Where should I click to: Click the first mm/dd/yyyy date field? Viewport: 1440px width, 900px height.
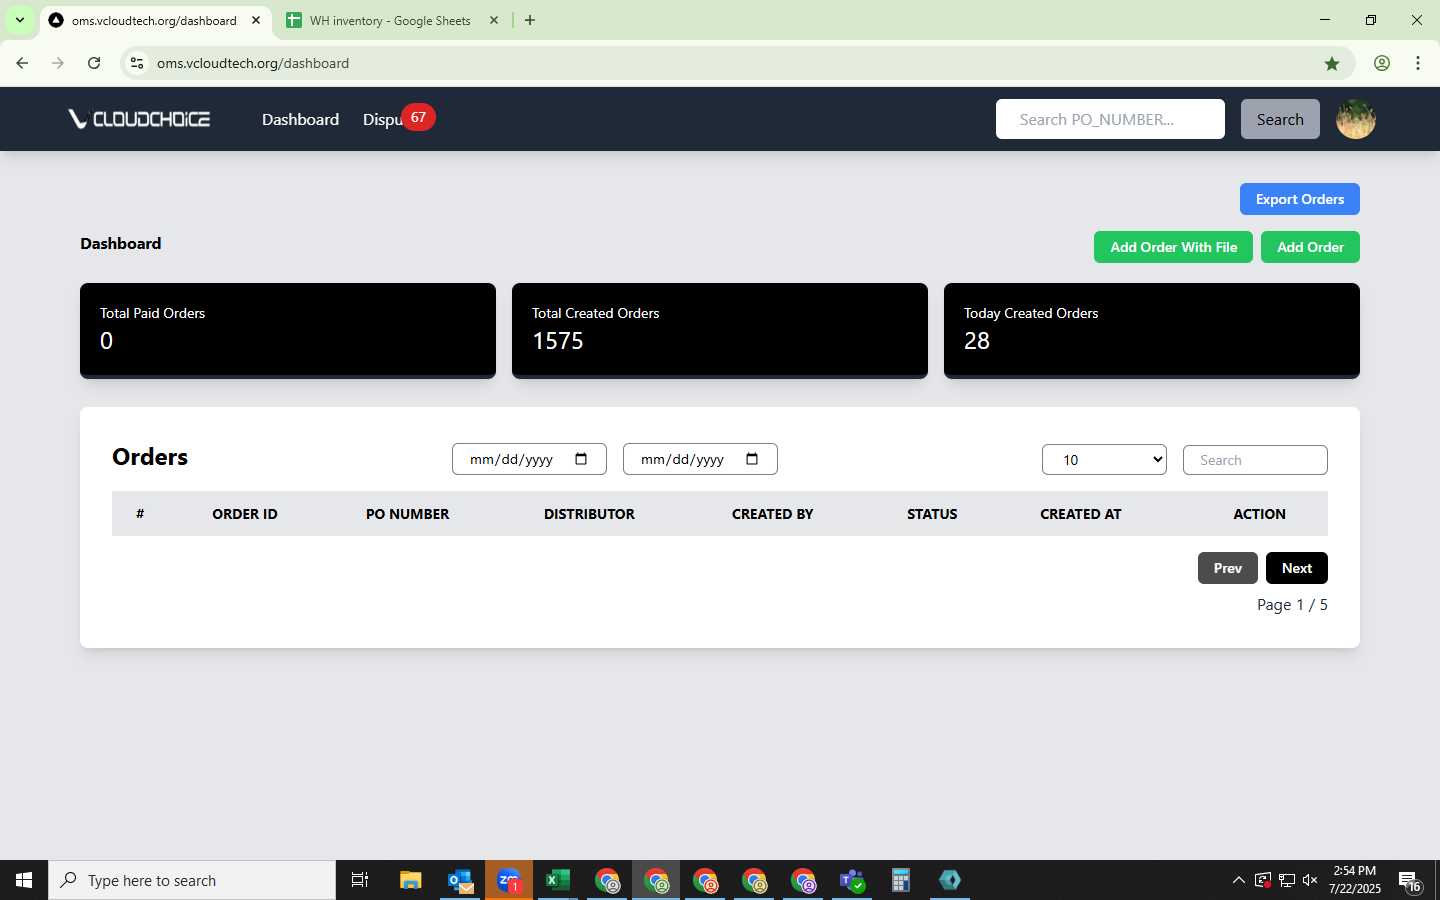pos(529,459)
